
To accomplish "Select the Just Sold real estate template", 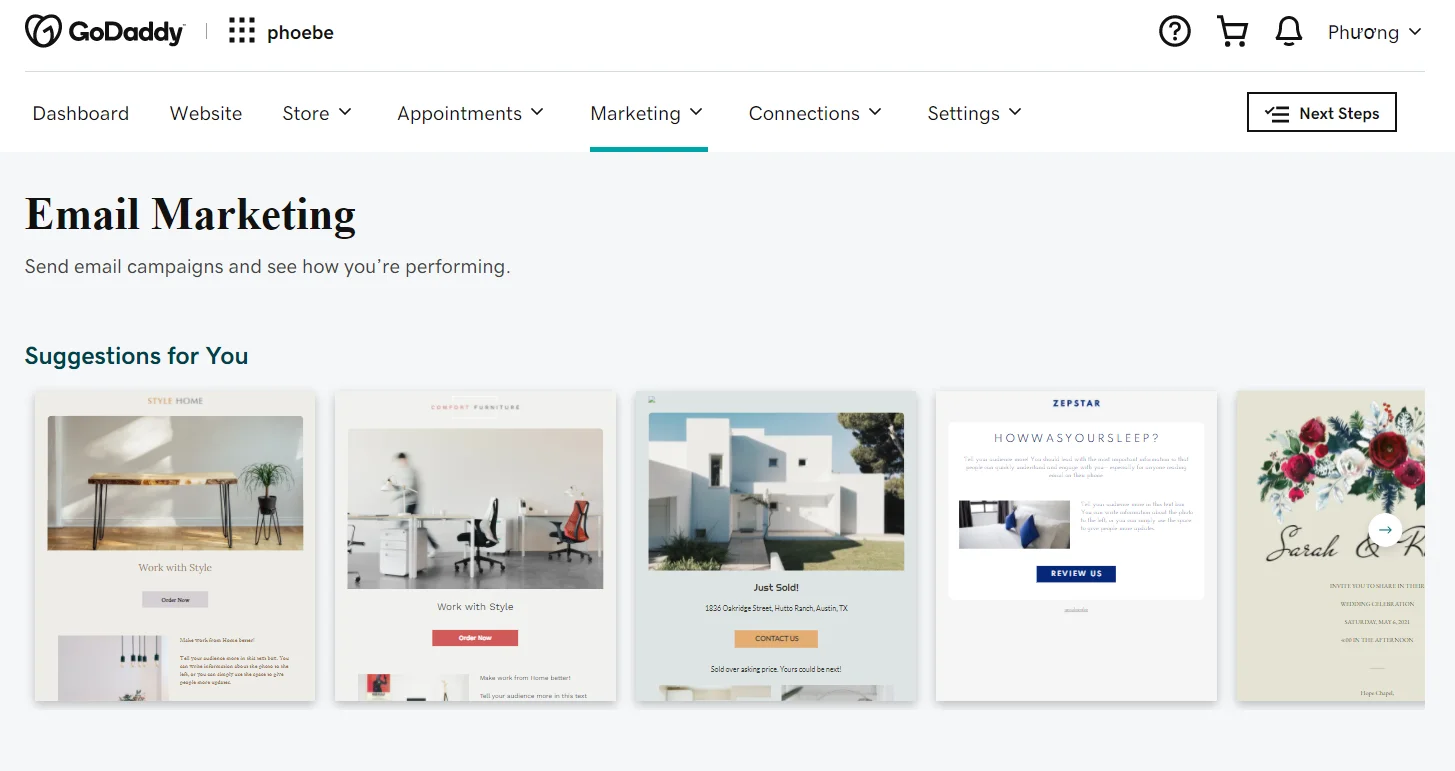I will pyautogui.click(x=776, y=546).
